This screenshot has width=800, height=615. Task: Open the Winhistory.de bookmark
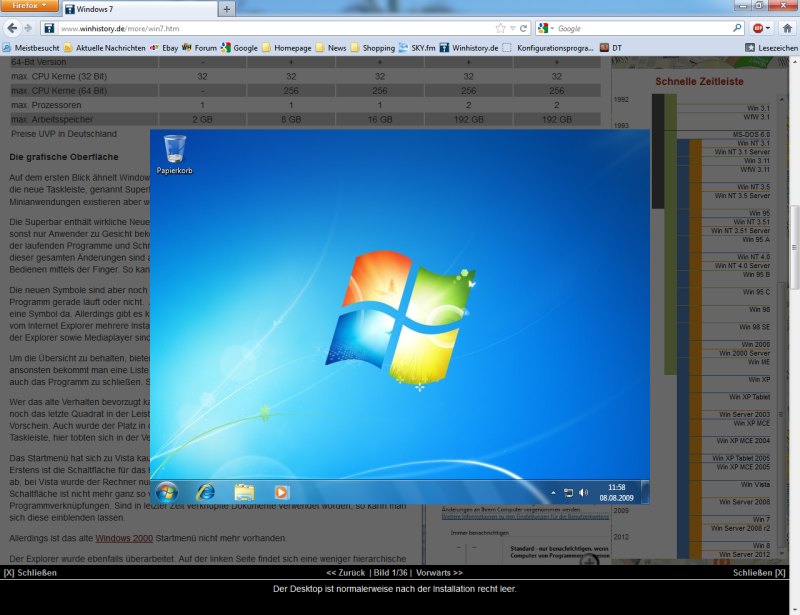469,48
